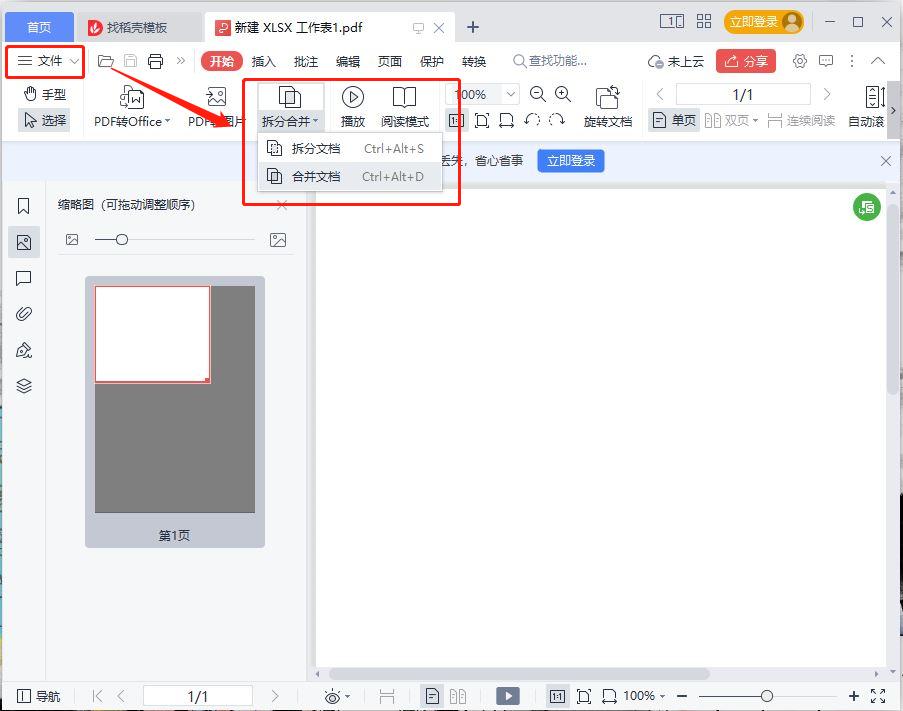Enable single page (单页) view mode
The image size is (903, 711).
coord(673,121)
